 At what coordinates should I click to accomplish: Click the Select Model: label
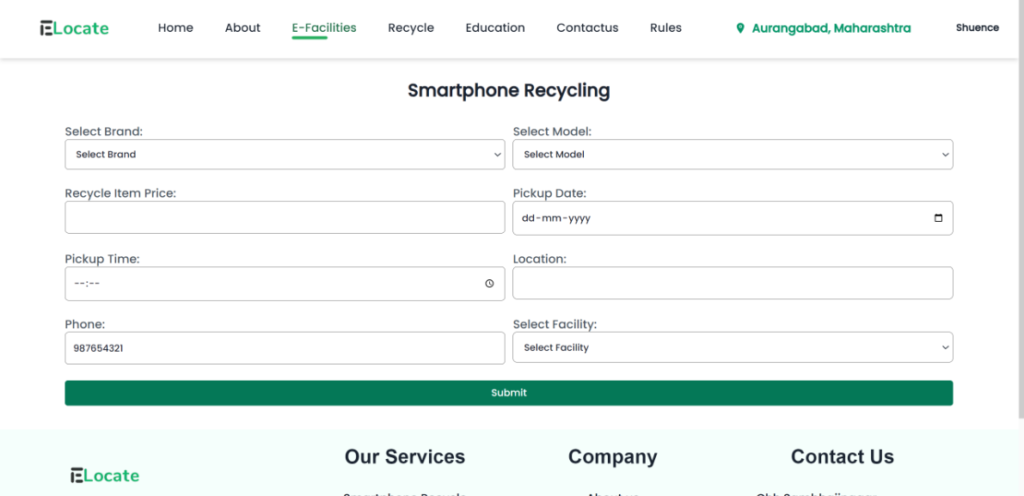(552, 131)
